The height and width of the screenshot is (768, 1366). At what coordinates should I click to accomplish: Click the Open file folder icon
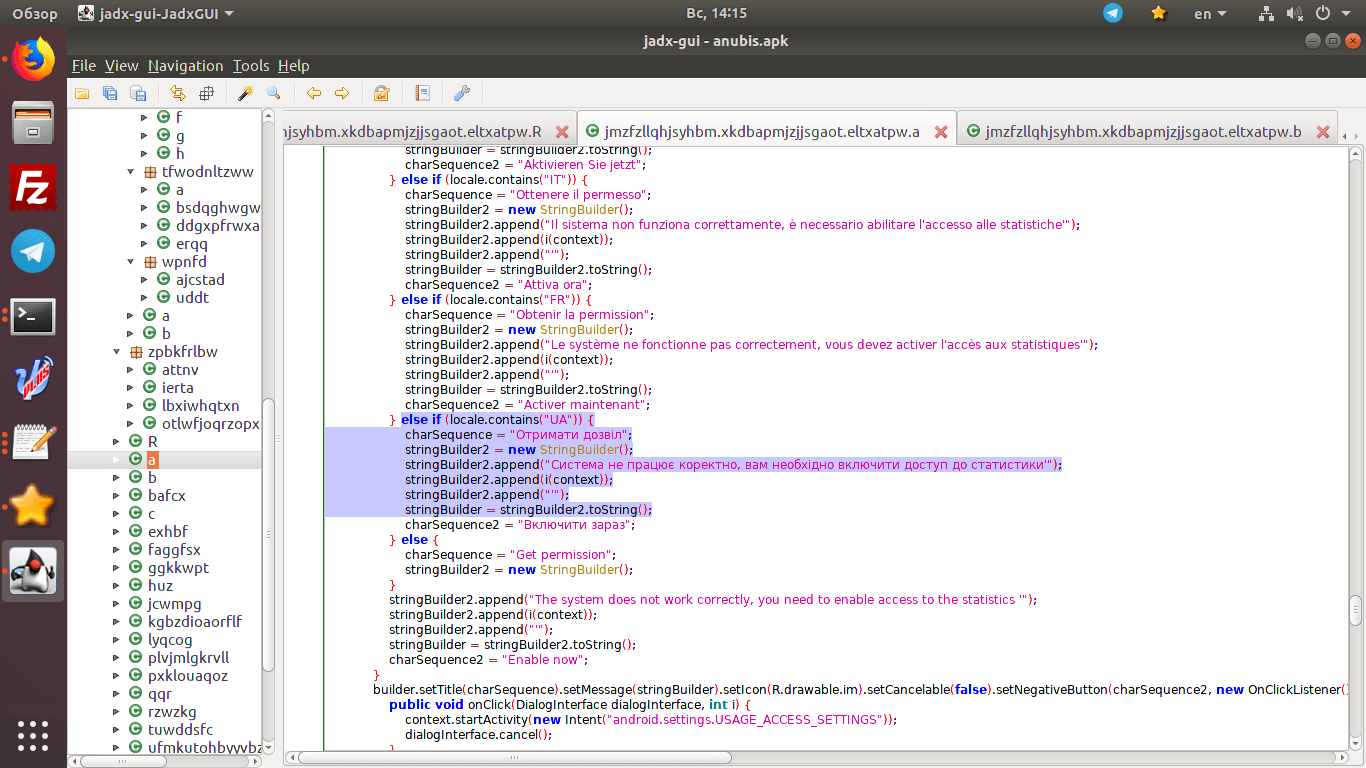[82, 93]
